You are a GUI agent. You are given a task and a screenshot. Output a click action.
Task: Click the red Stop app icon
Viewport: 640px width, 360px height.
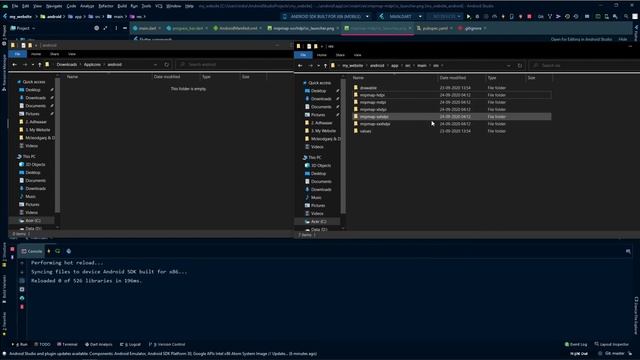point(529,17)
